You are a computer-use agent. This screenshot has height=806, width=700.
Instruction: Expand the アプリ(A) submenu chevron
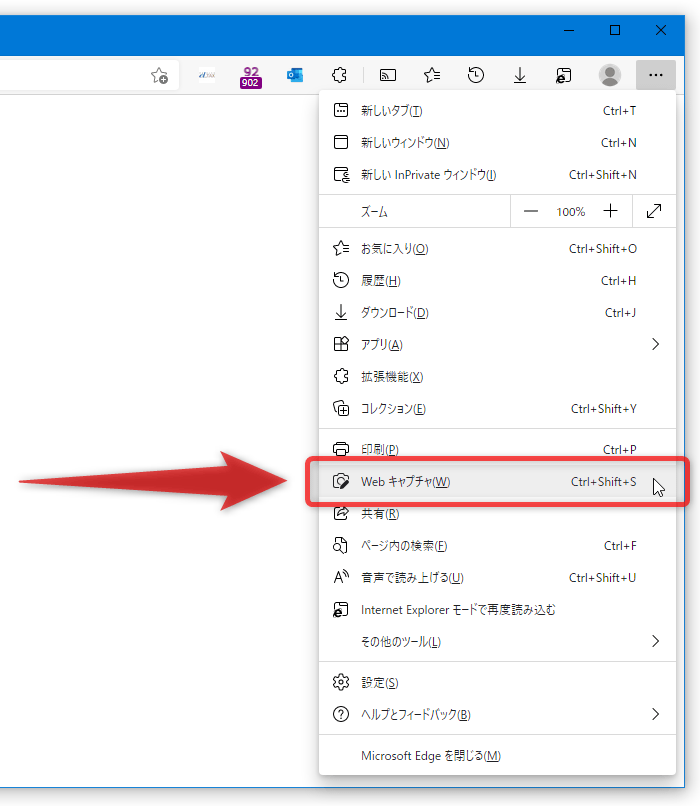pos(655,344)
